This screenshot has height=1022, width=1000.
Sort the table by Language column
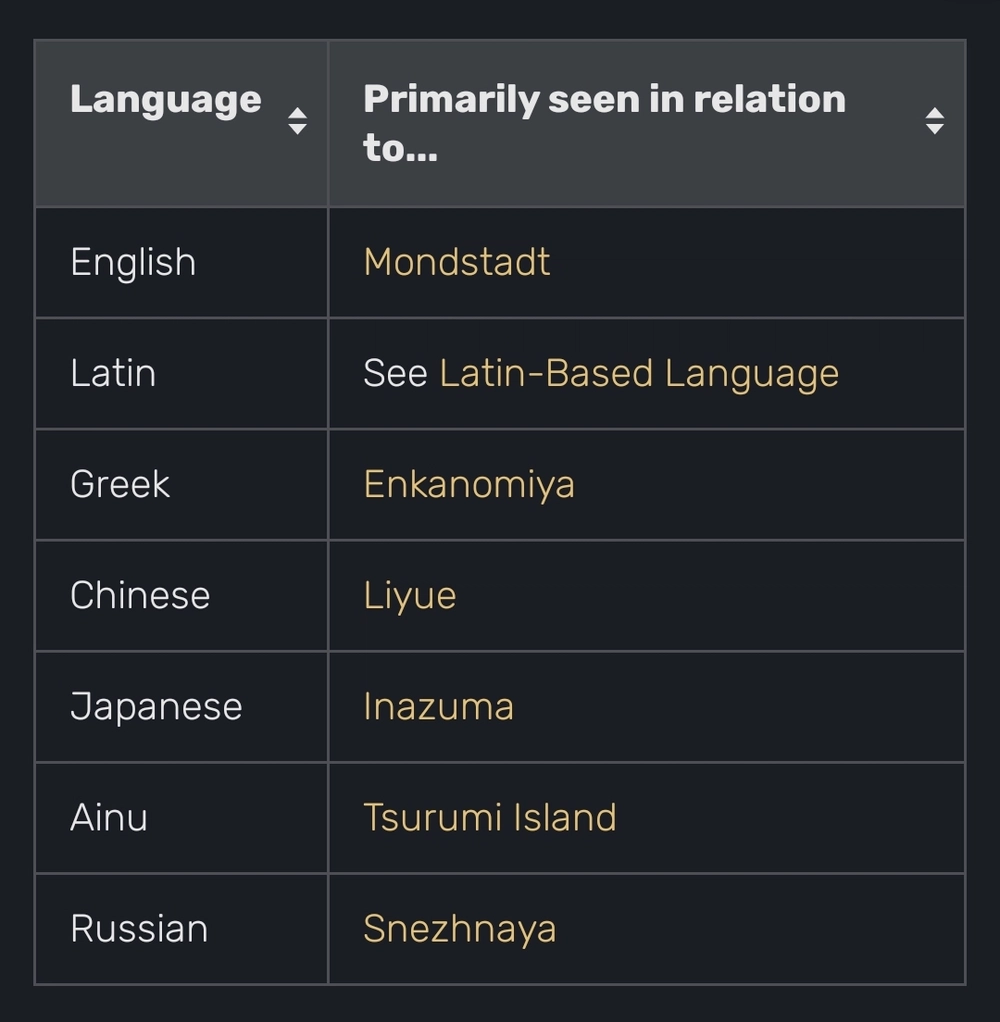(165, 99)
